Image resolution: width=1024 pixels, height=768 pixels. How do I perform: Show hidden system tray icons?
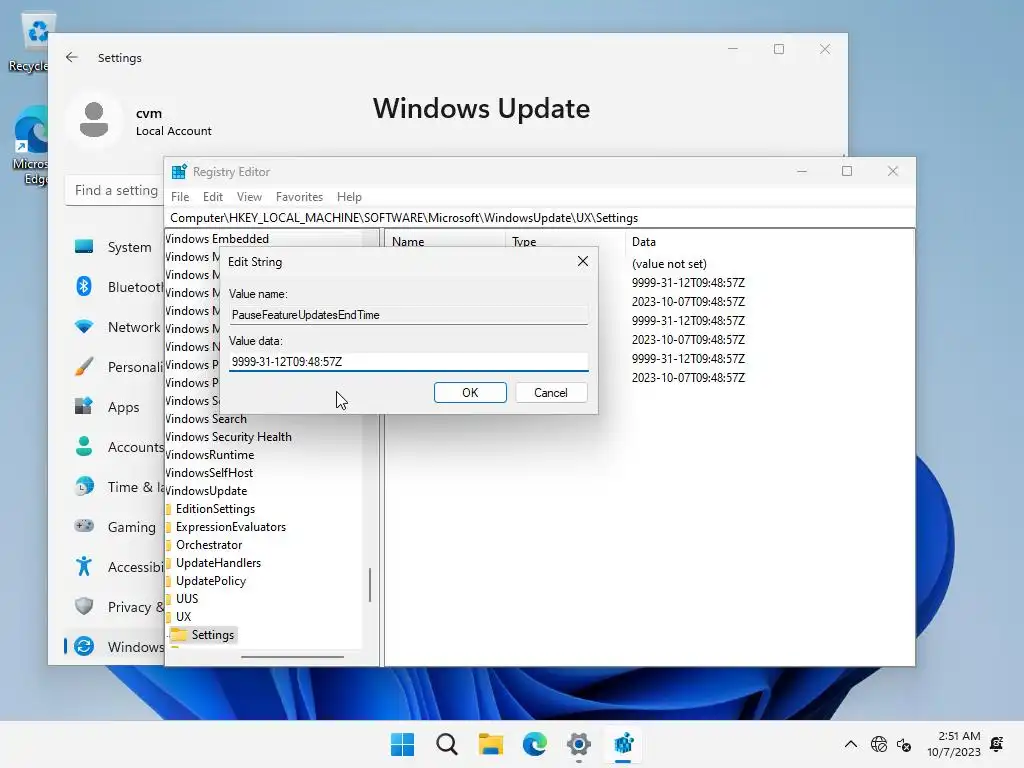[850, 744]
